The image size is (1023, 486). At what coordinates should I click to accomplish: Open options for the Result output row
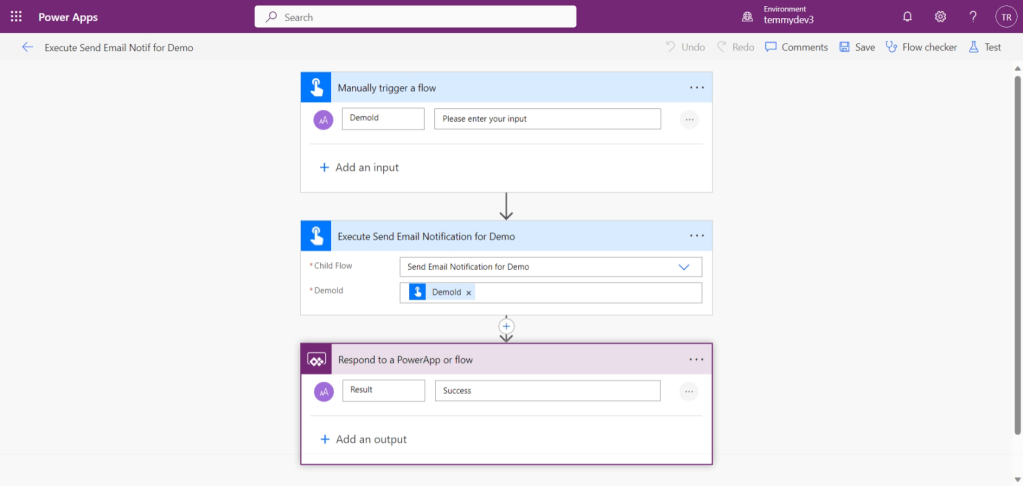689,391
